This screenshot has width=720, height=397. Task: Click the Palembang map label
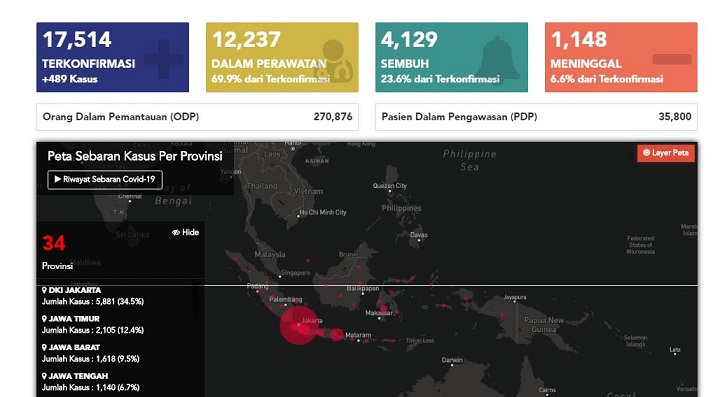click(x=286, y=299)
